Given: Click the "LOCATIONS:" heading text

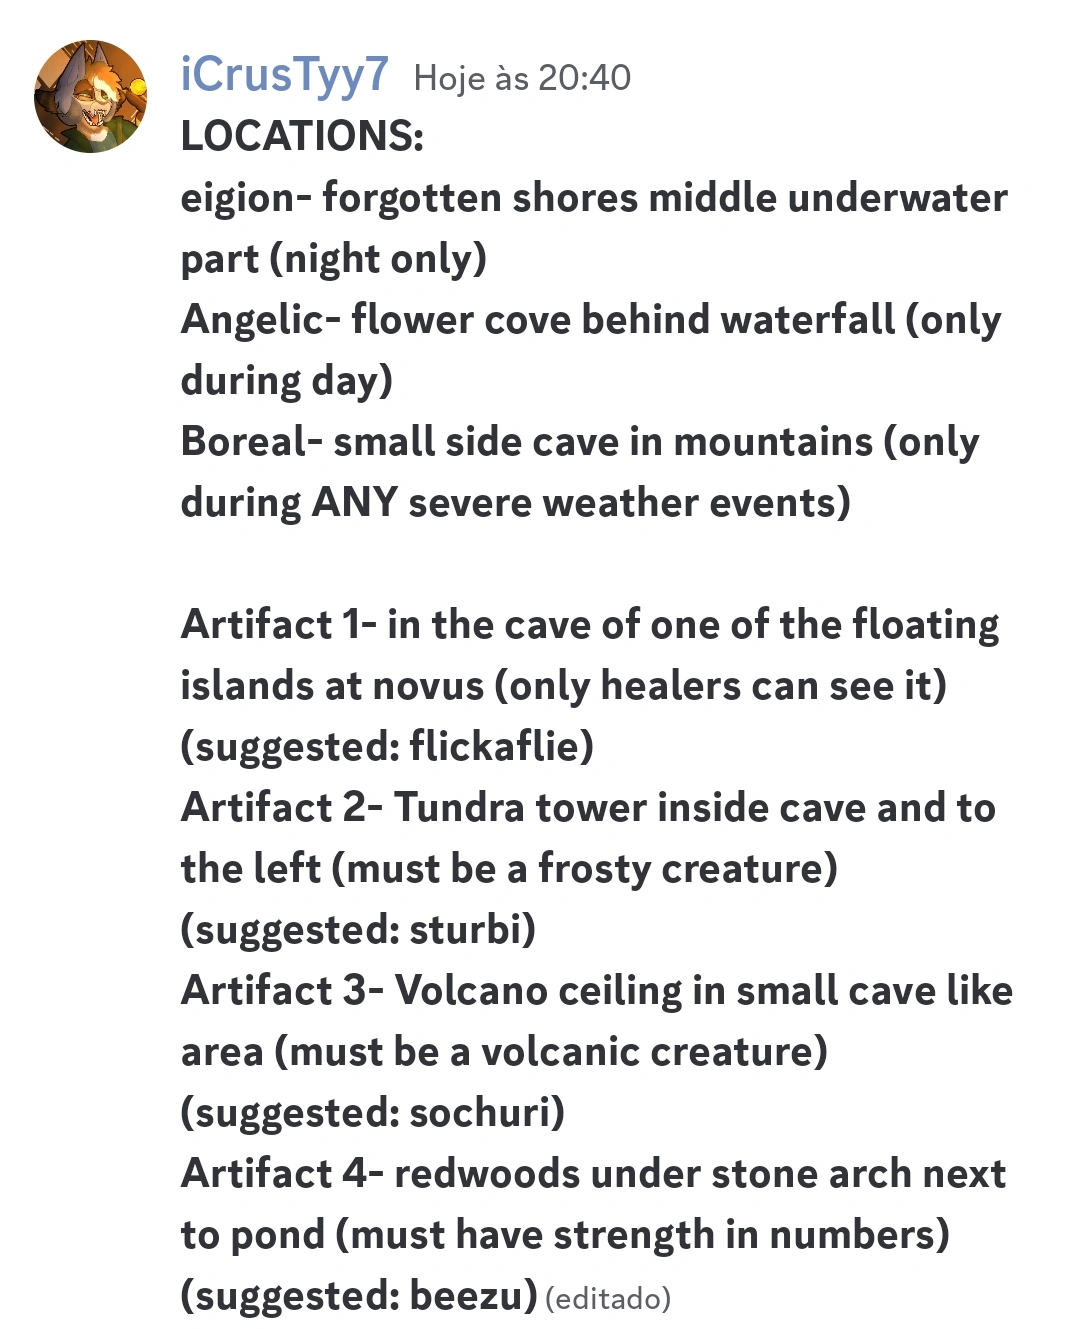Looking at the screenshot, I should [302, 136].
